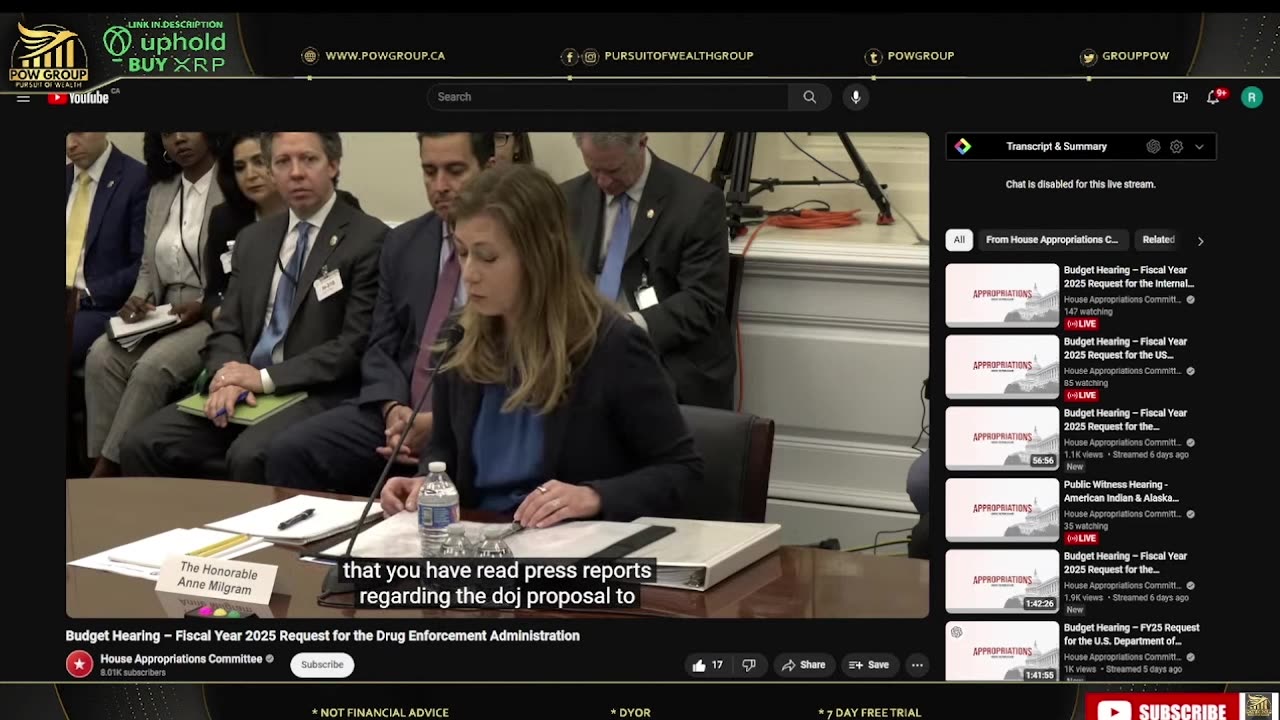The height and width of the screenshot is (720, 1280).
Task: Open Public Witness Hearing - American Indian video
Action: coord(1121,491)
